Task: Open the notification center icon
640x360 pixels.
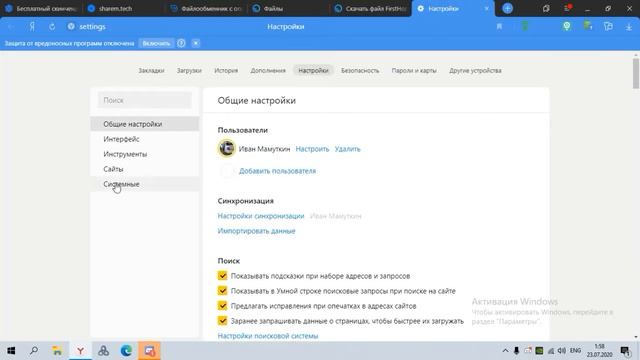Action: 625,351
